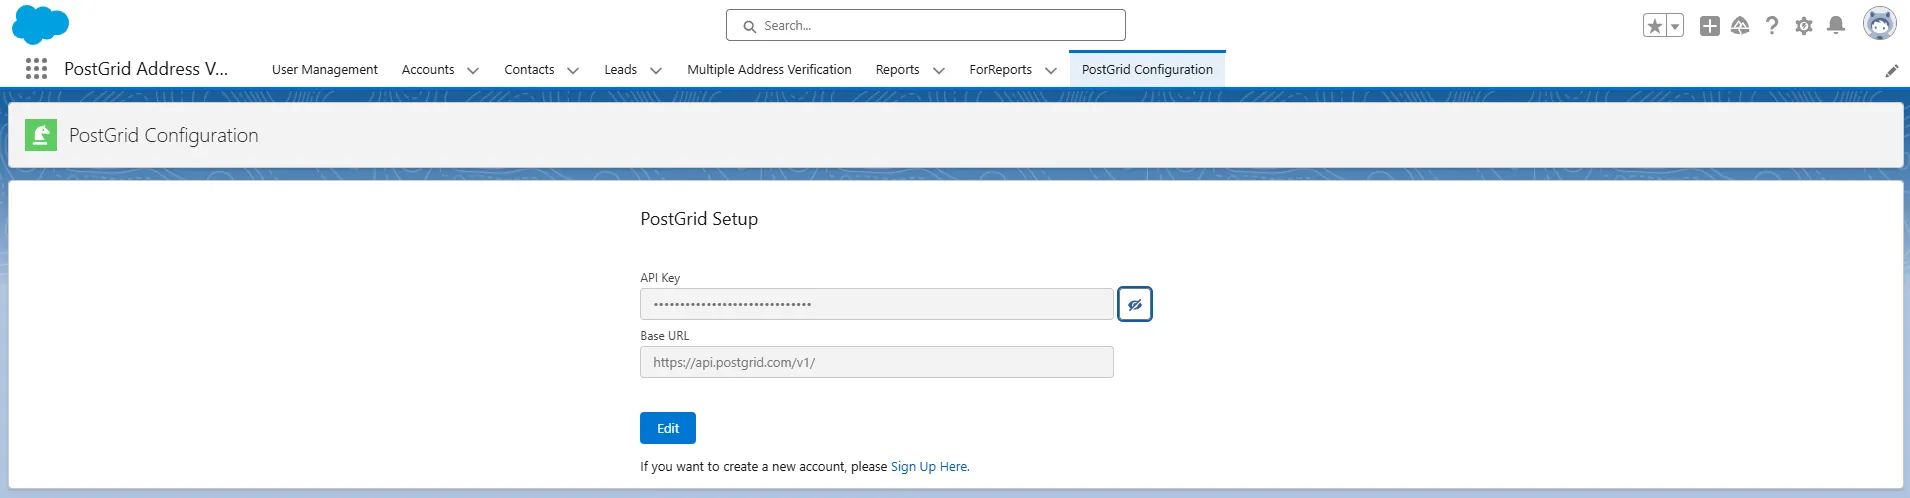
Task: Expand the Leads tab chevron menu
Action: 656,70
